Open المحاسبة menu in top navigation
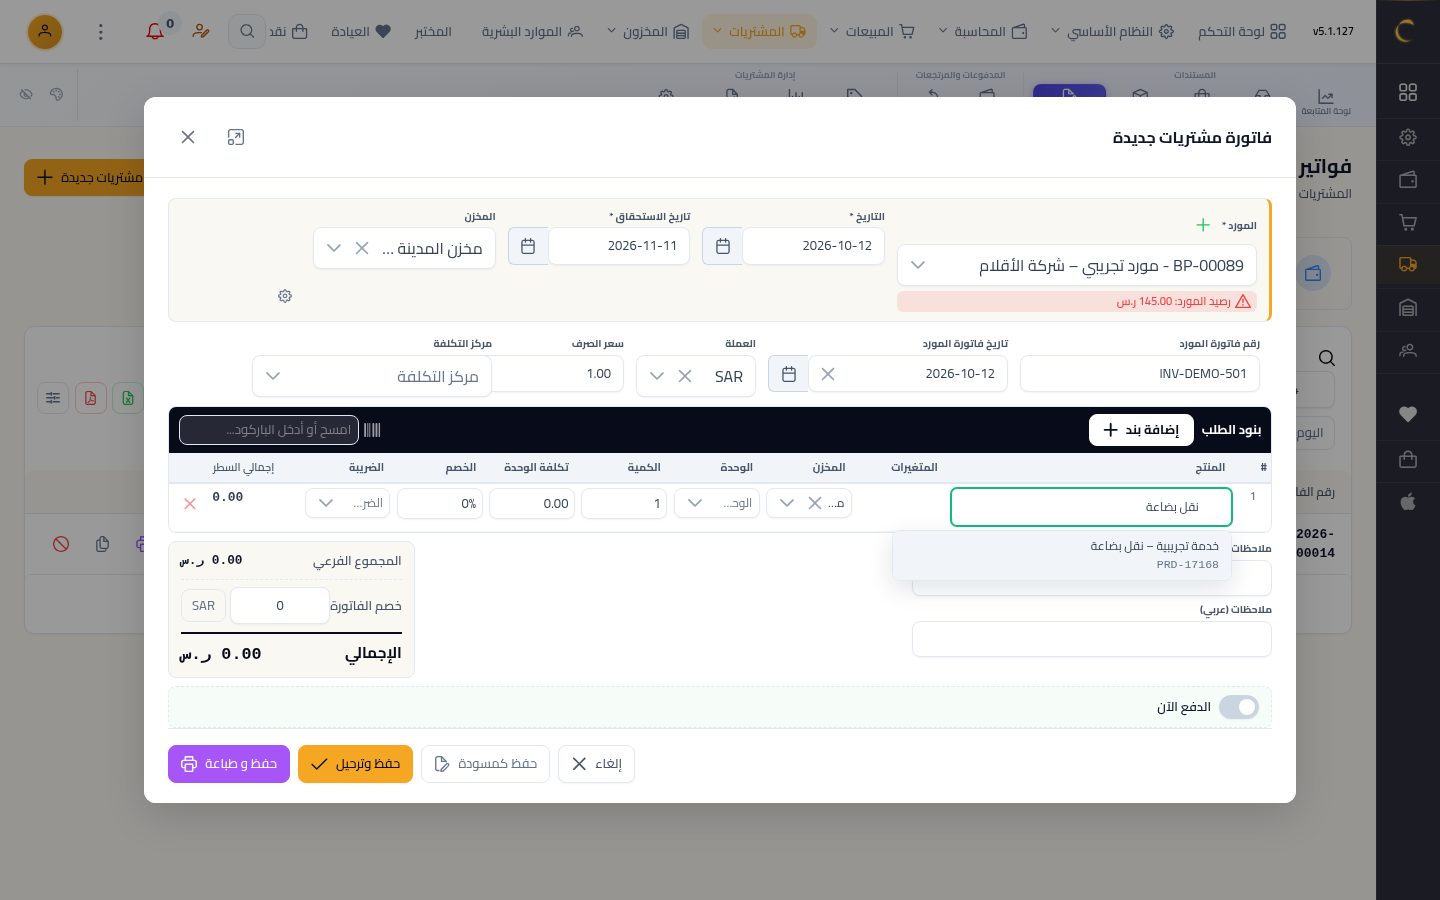Viewport: 1440px width, 900px height. 983,32
